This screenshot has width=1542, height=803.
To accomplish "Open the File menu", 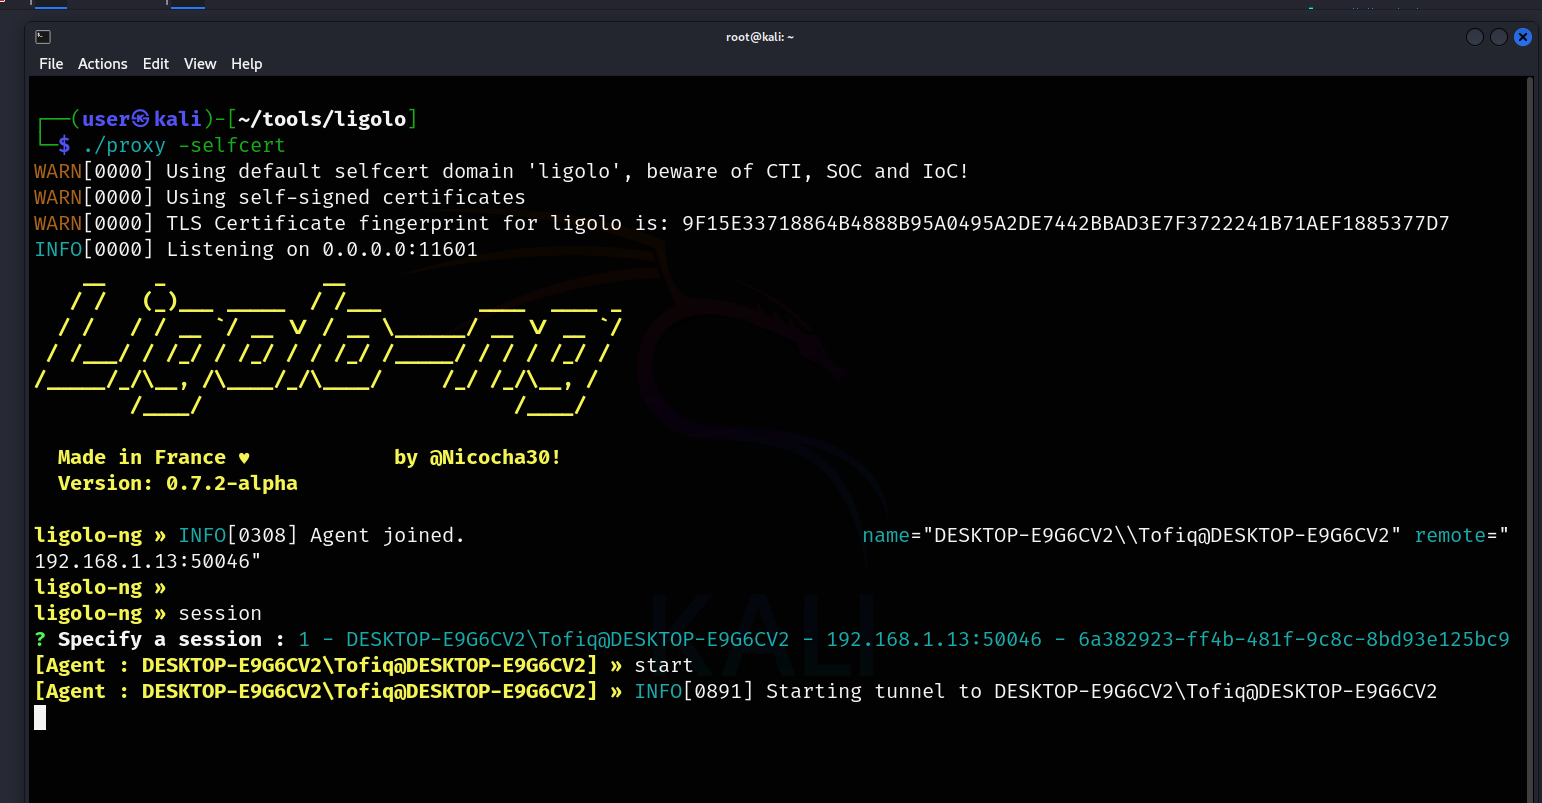I will [x=51, y=64].
